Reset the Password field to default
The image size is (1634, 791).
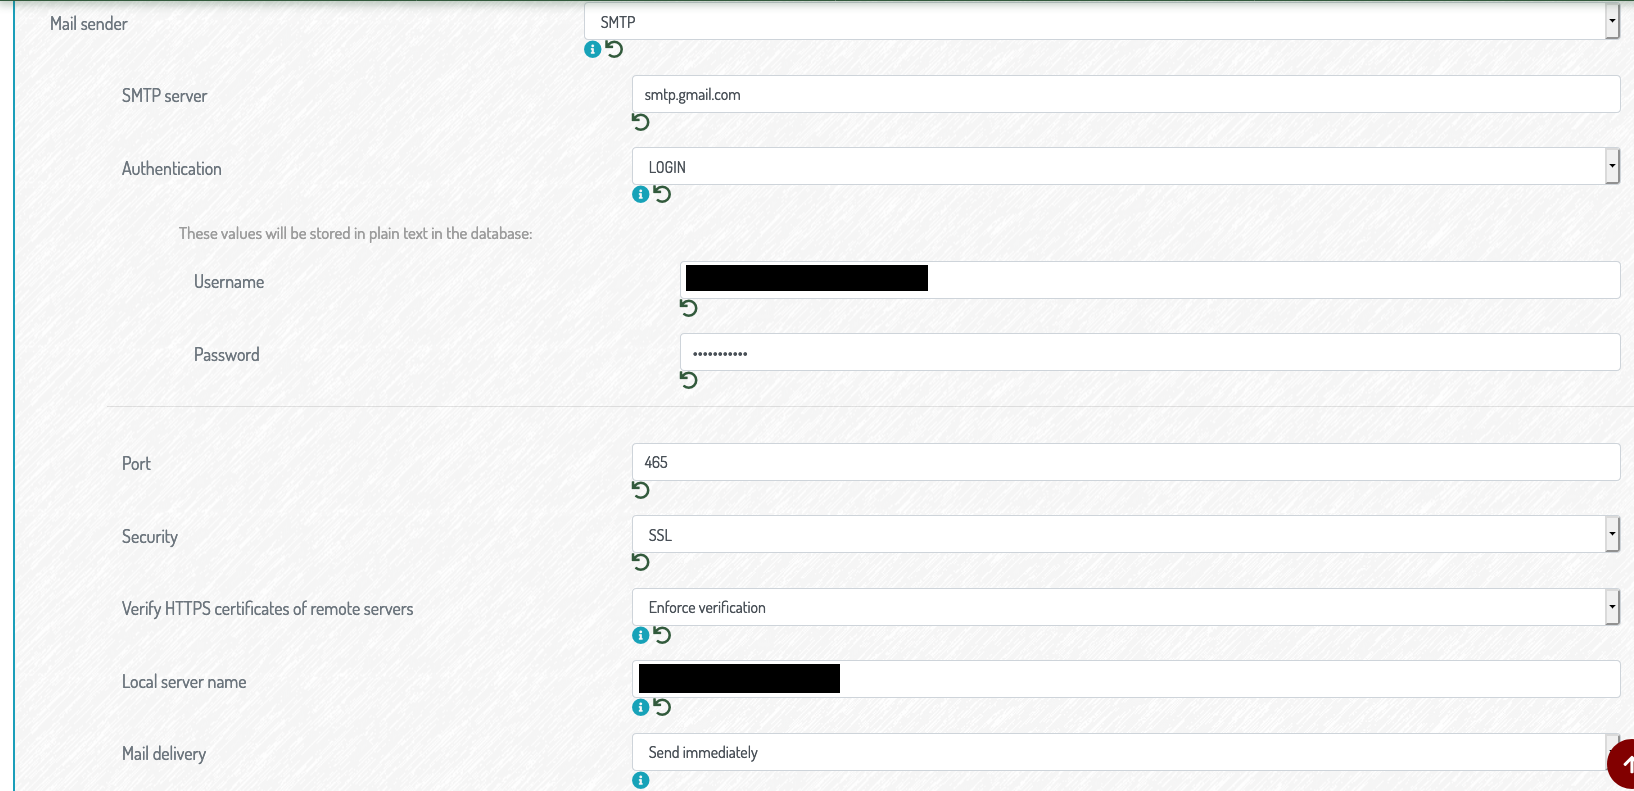689,380
